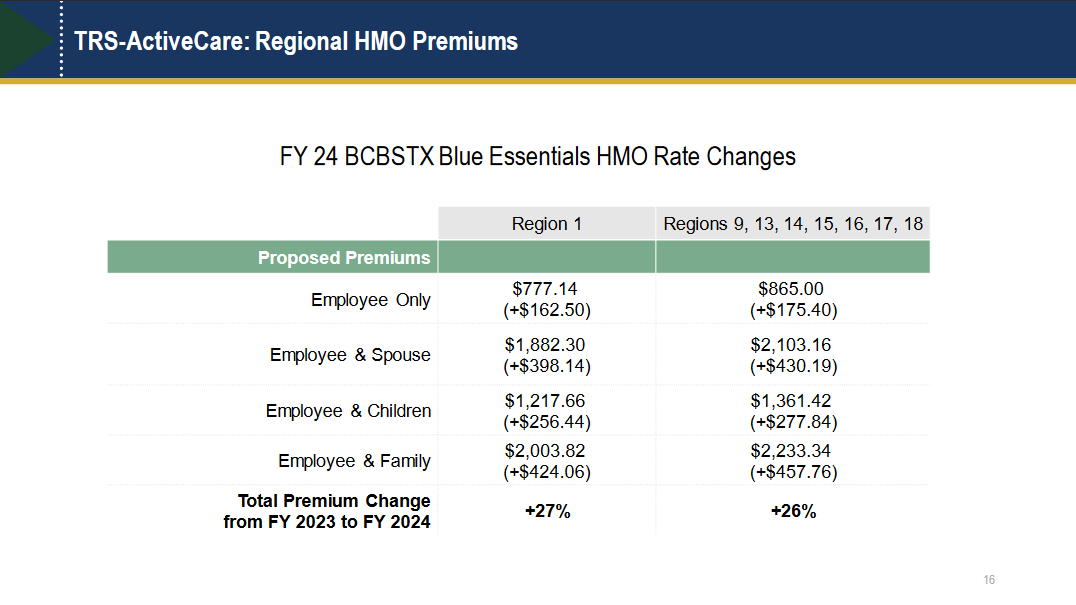The image size is (1076, 605).
Task: Select the Total Premium Change row label
Action: [327, 511]
